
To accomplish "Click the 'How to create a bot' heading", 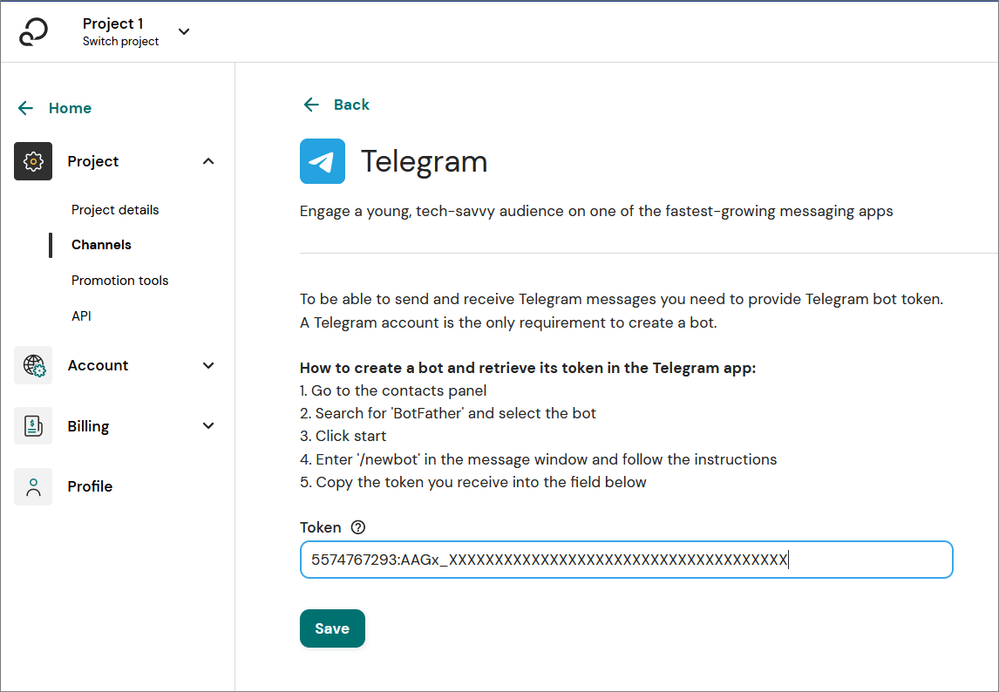I will [x=528, y=368].
